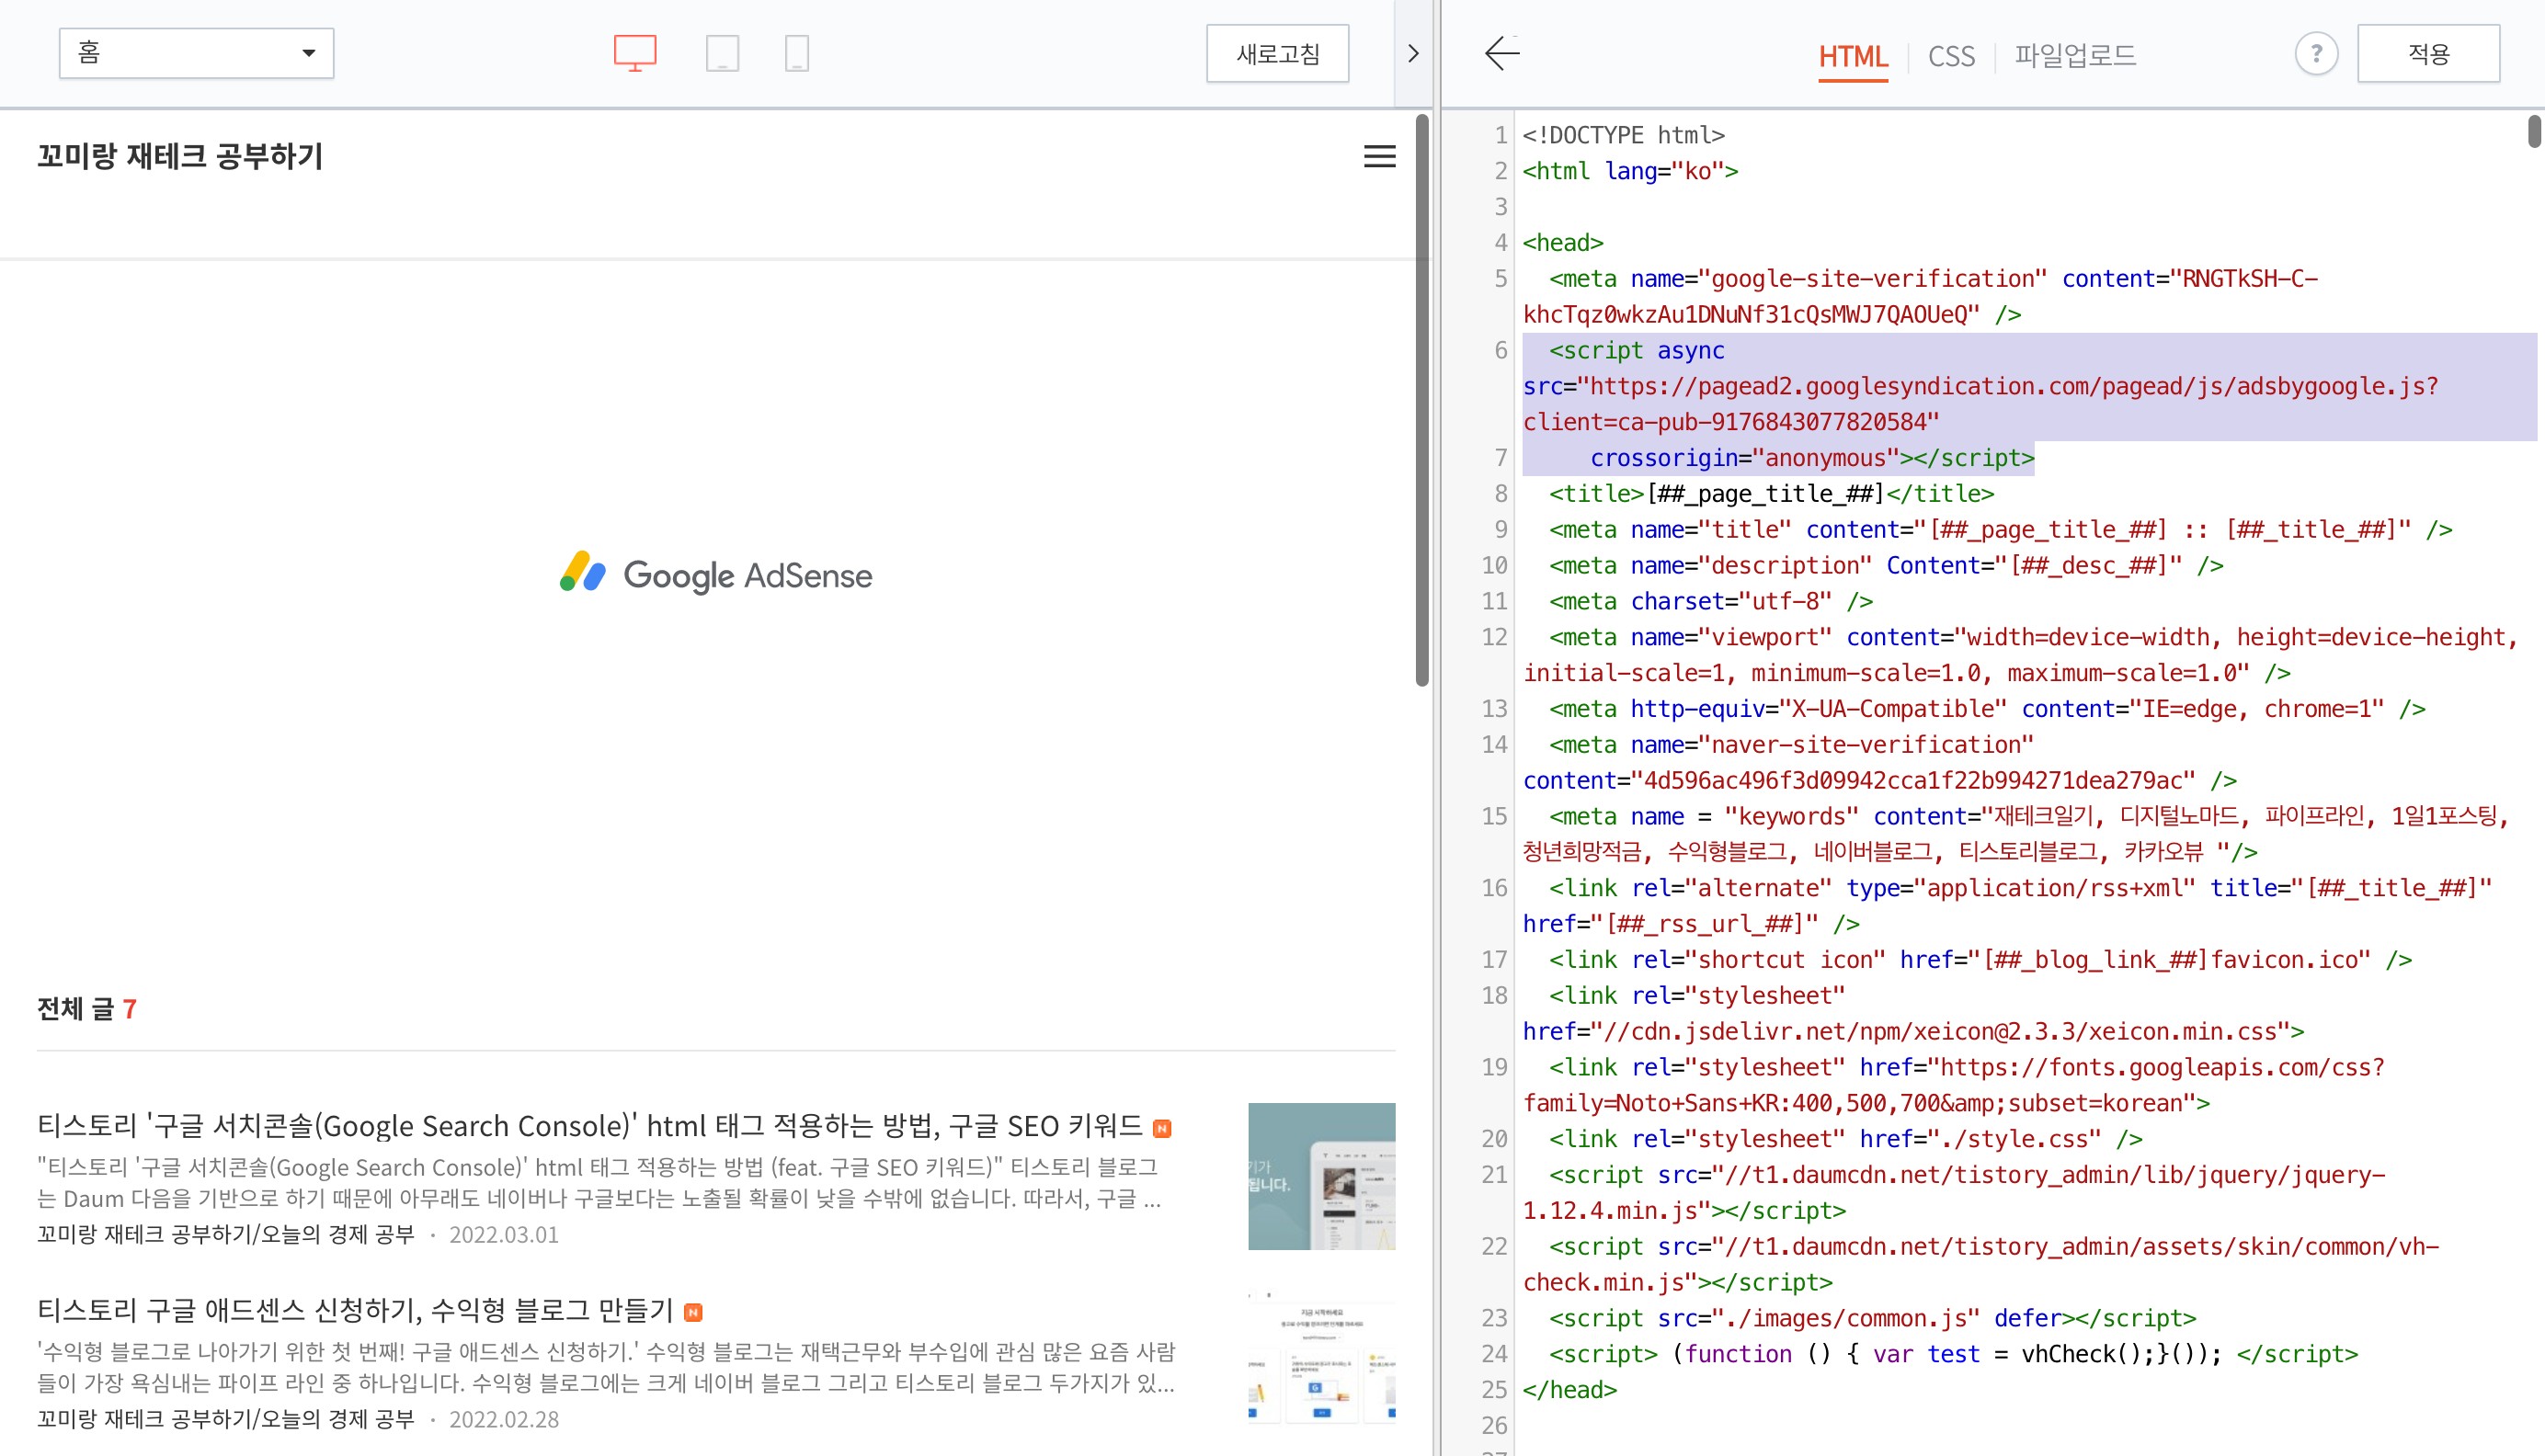
Task: Click highlighted script async adsbygoogle line
Action: (1980, 387)
